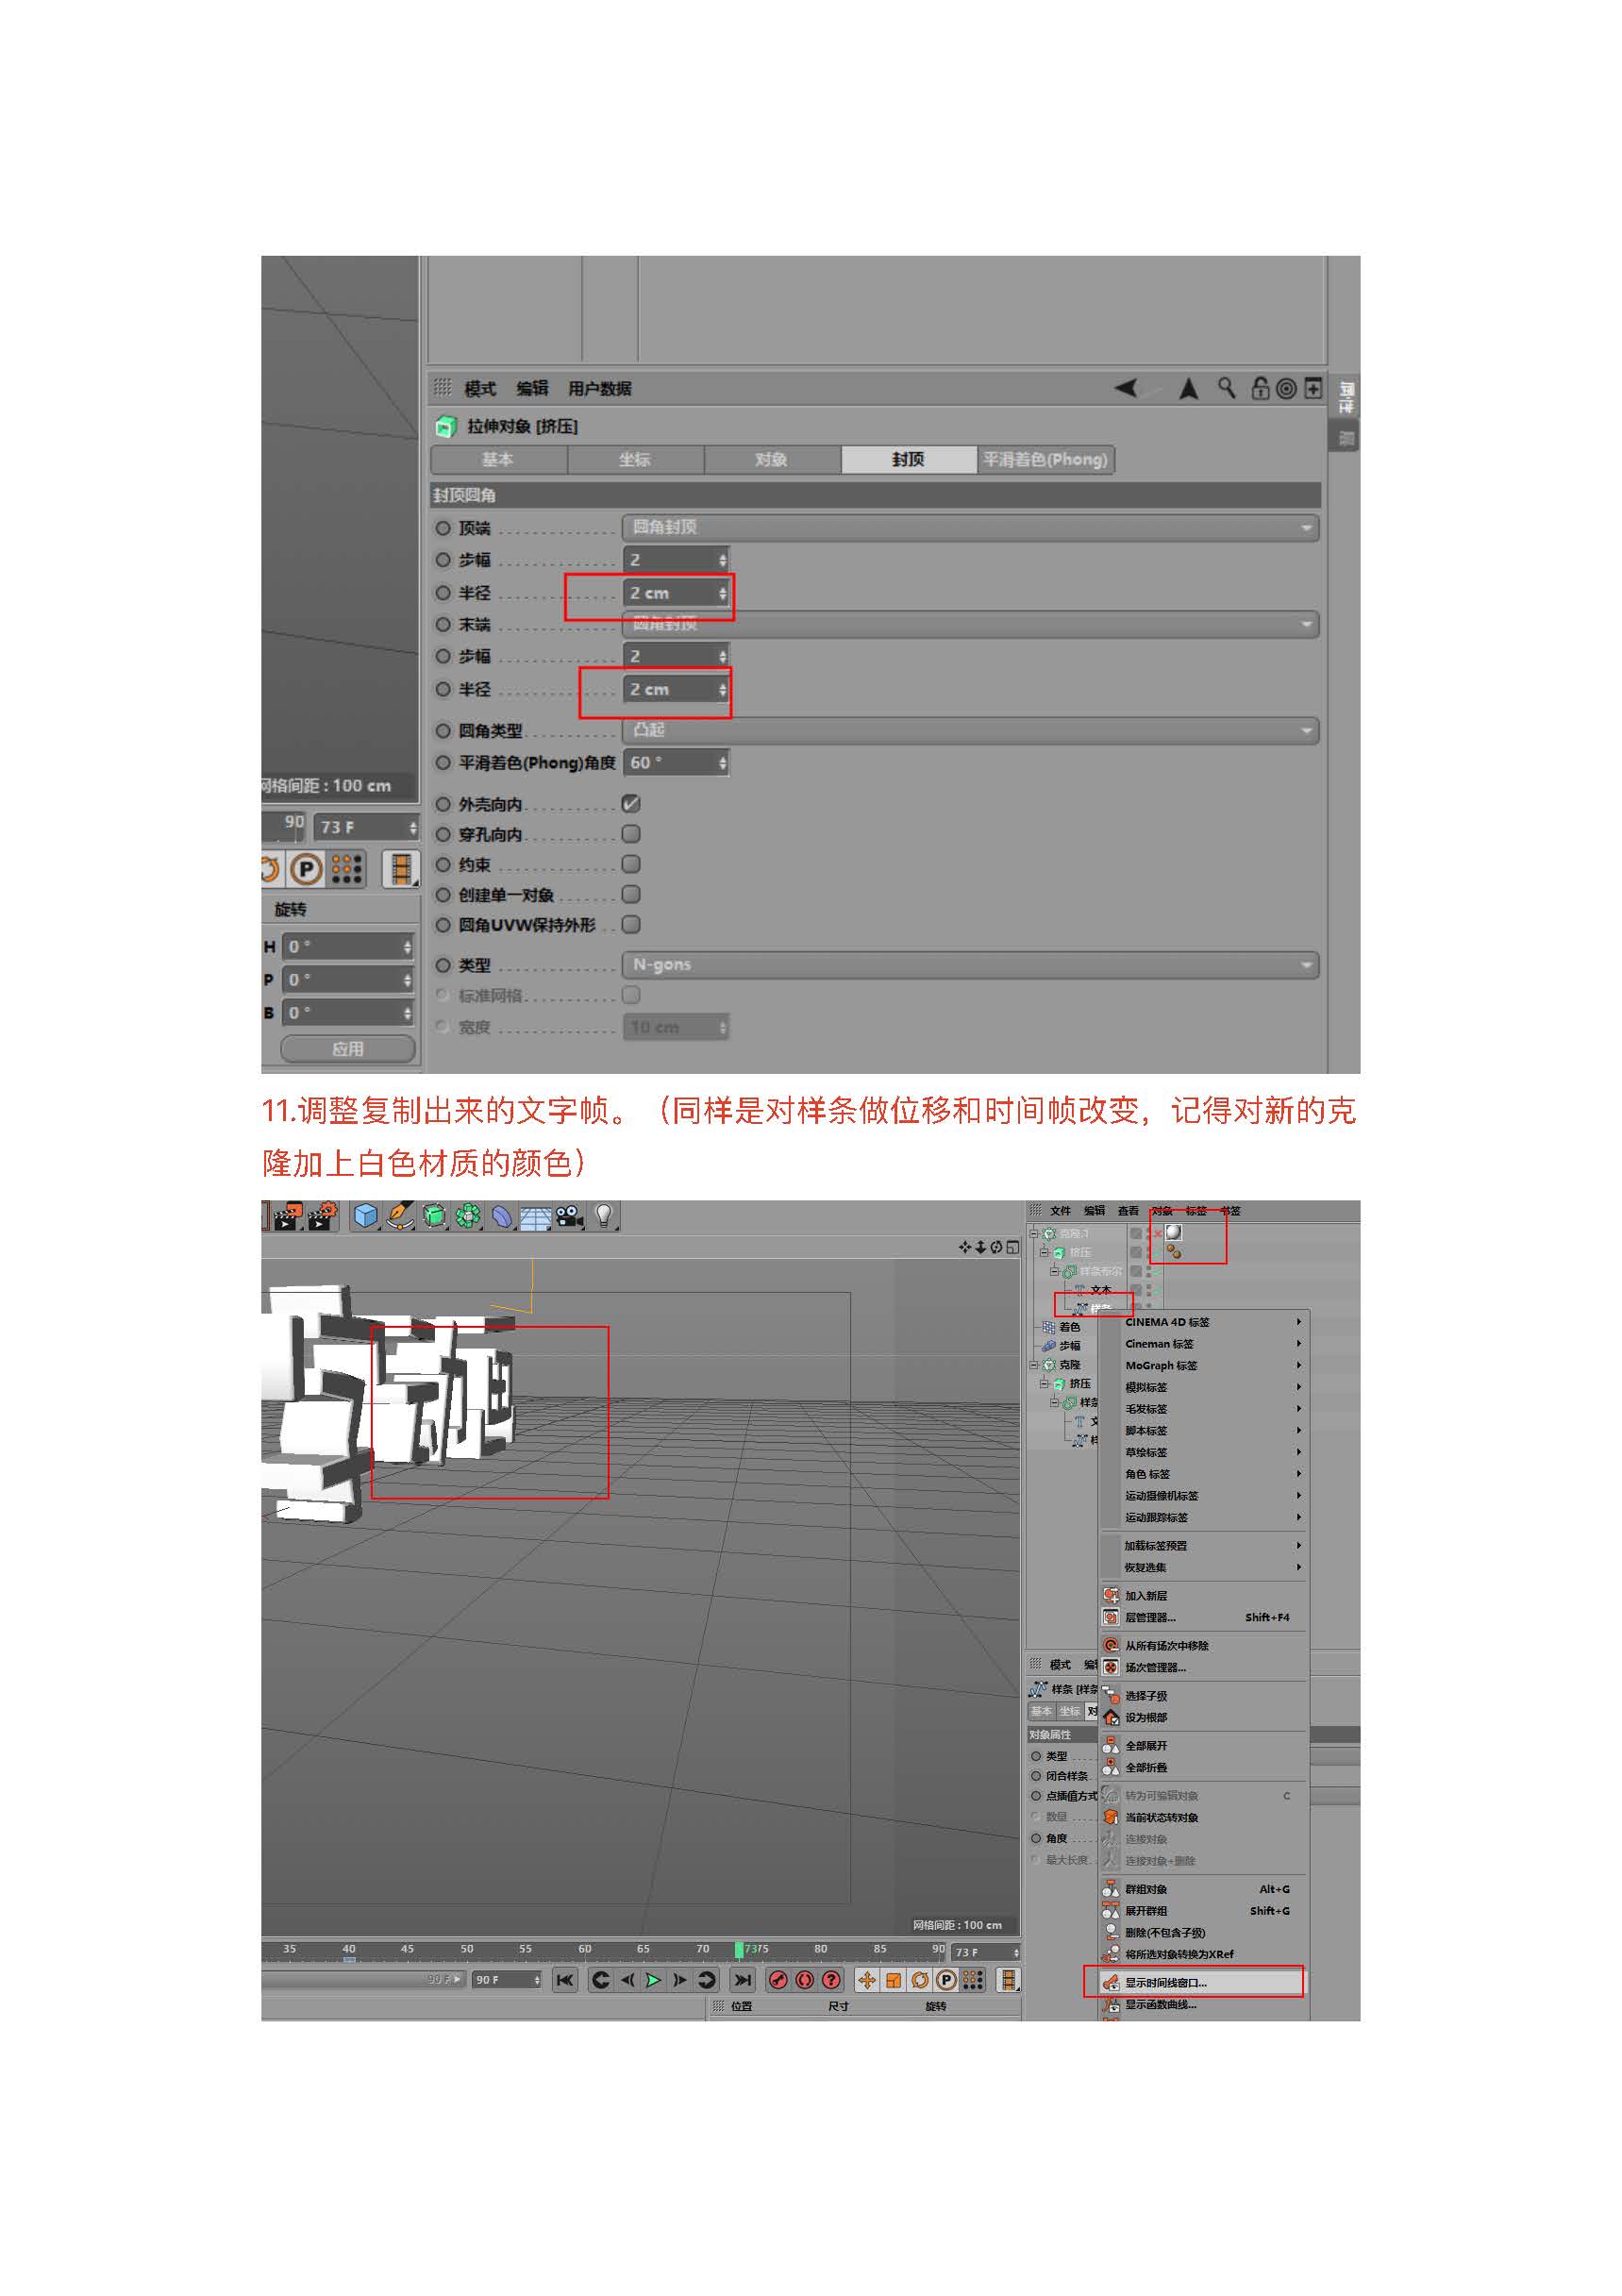The height and width of the screenshot is (2296, 1622).
Task: Click the green subdivision generator icon
Action: tap(434, 1215)
